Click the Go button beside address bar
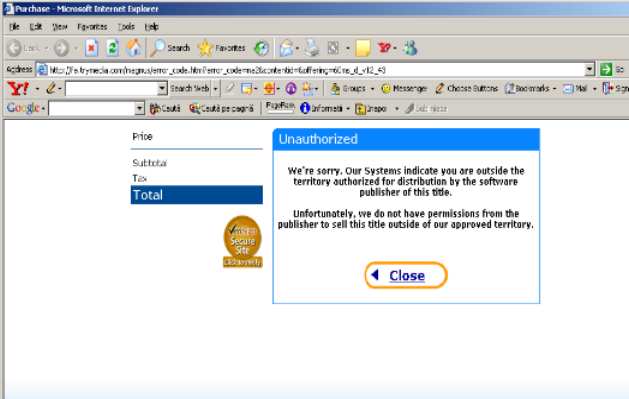Screen dimensions: 629x399 coord(612,69)
